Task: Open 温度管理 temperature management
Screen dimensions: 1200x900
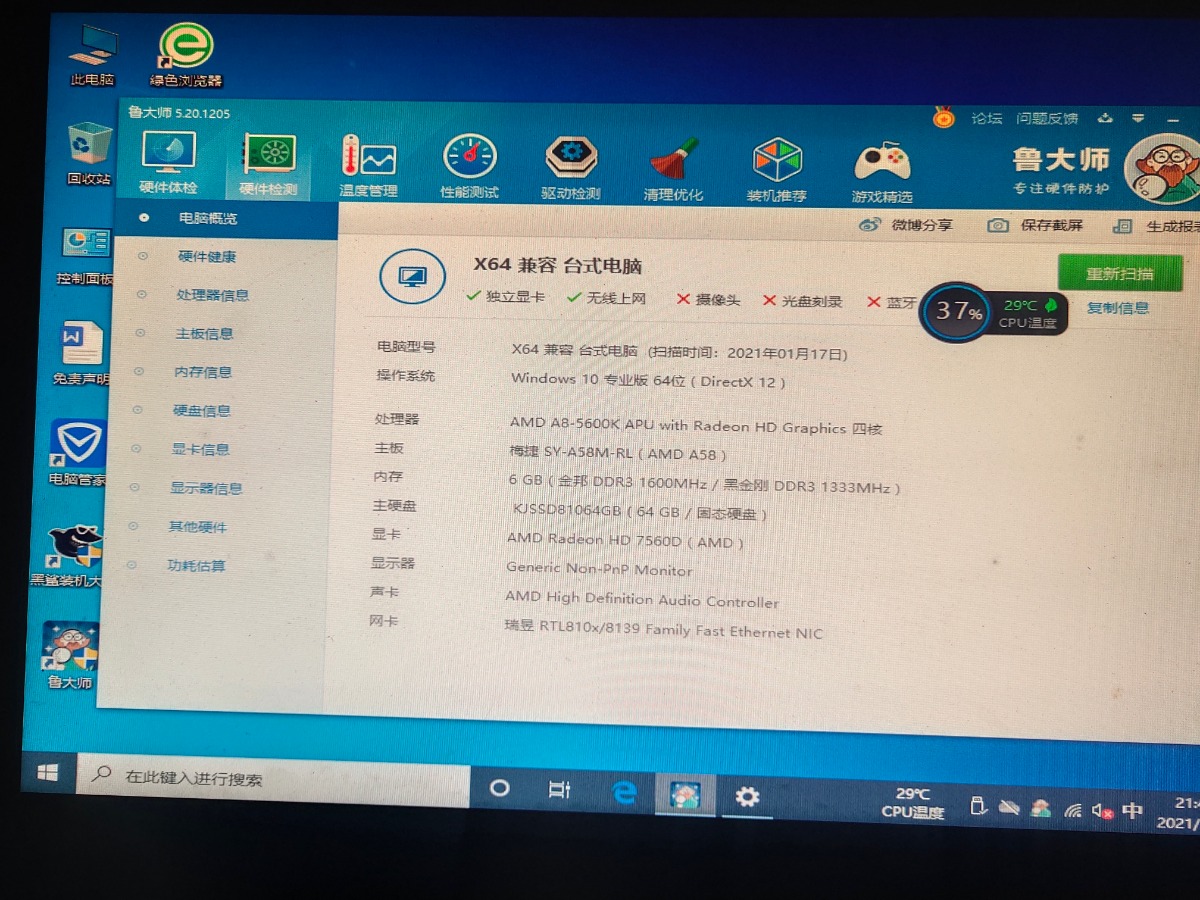Action: [368, 166]
